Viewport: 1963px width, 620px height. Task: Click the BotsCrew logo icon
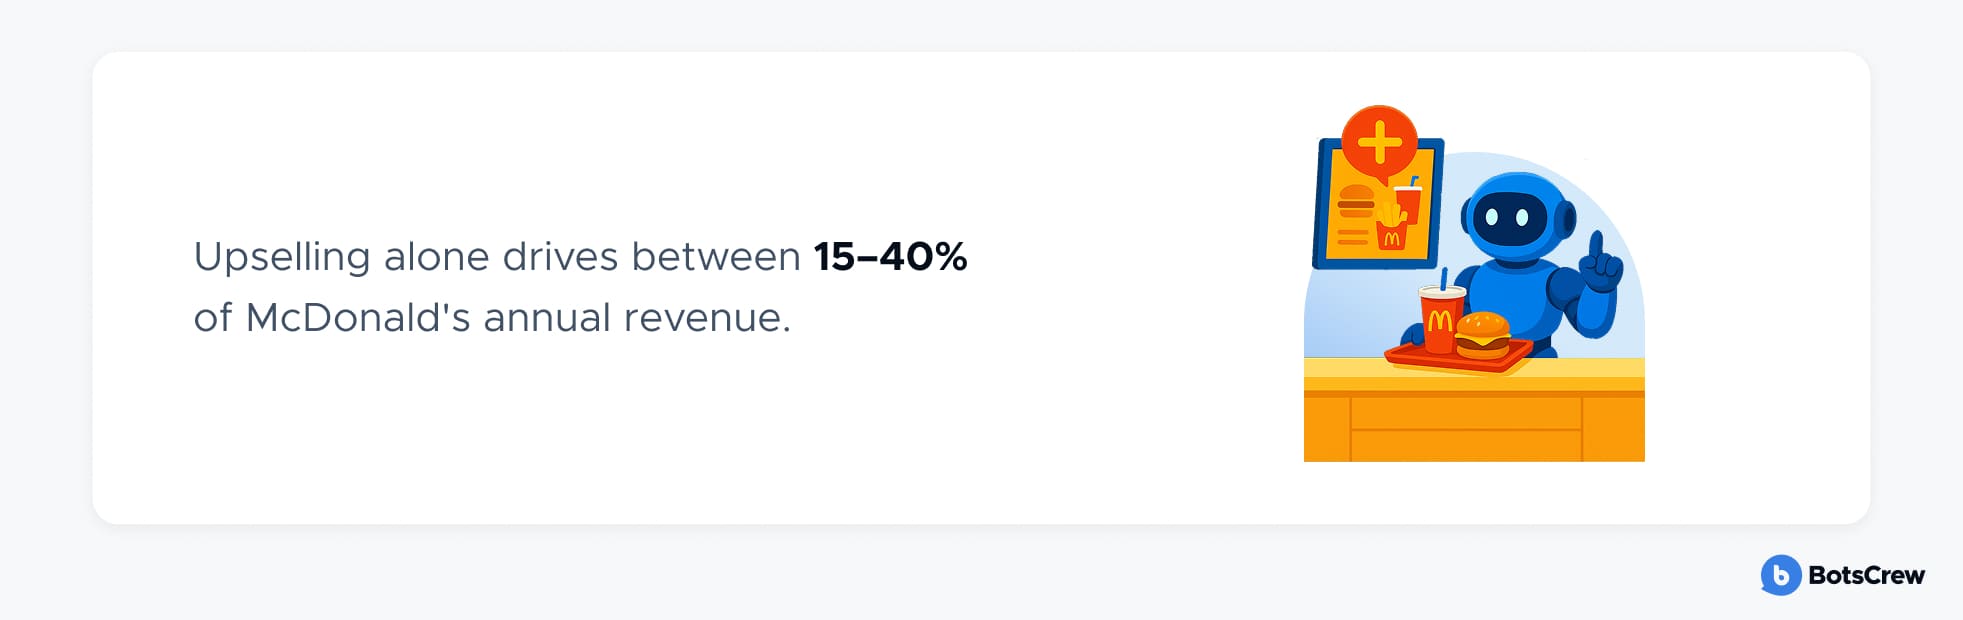tap(1780, 575)
